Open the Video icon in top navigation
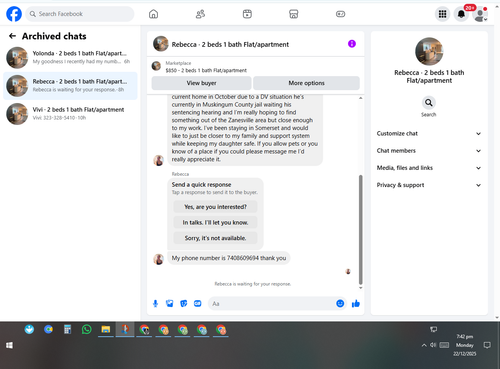The image size is (500, 369). click(x=247, y=14)
